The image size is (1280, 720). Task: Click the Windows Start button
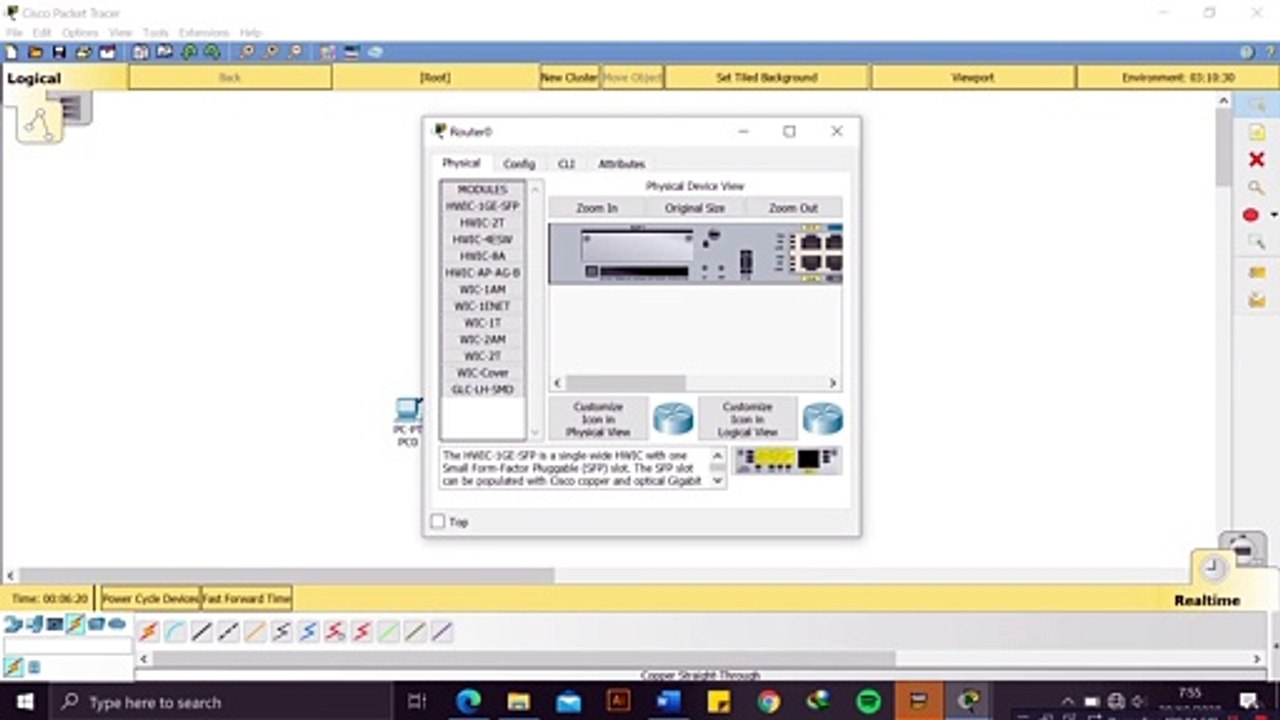coord(24,702)
